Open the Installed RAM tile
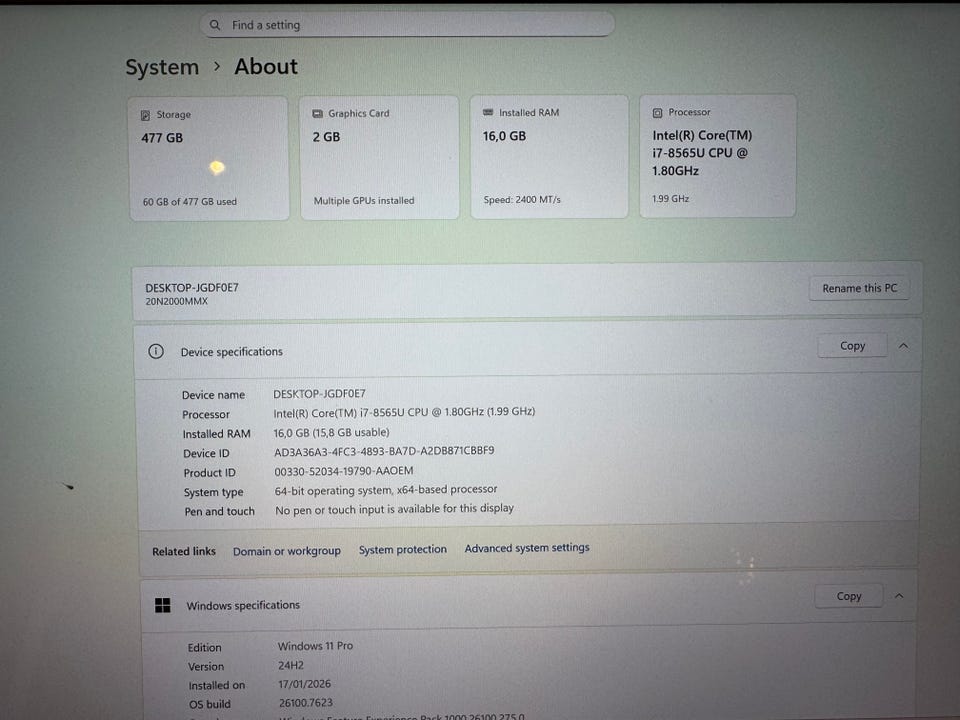This screenshot has height=720, width=960. click(549, 157)
